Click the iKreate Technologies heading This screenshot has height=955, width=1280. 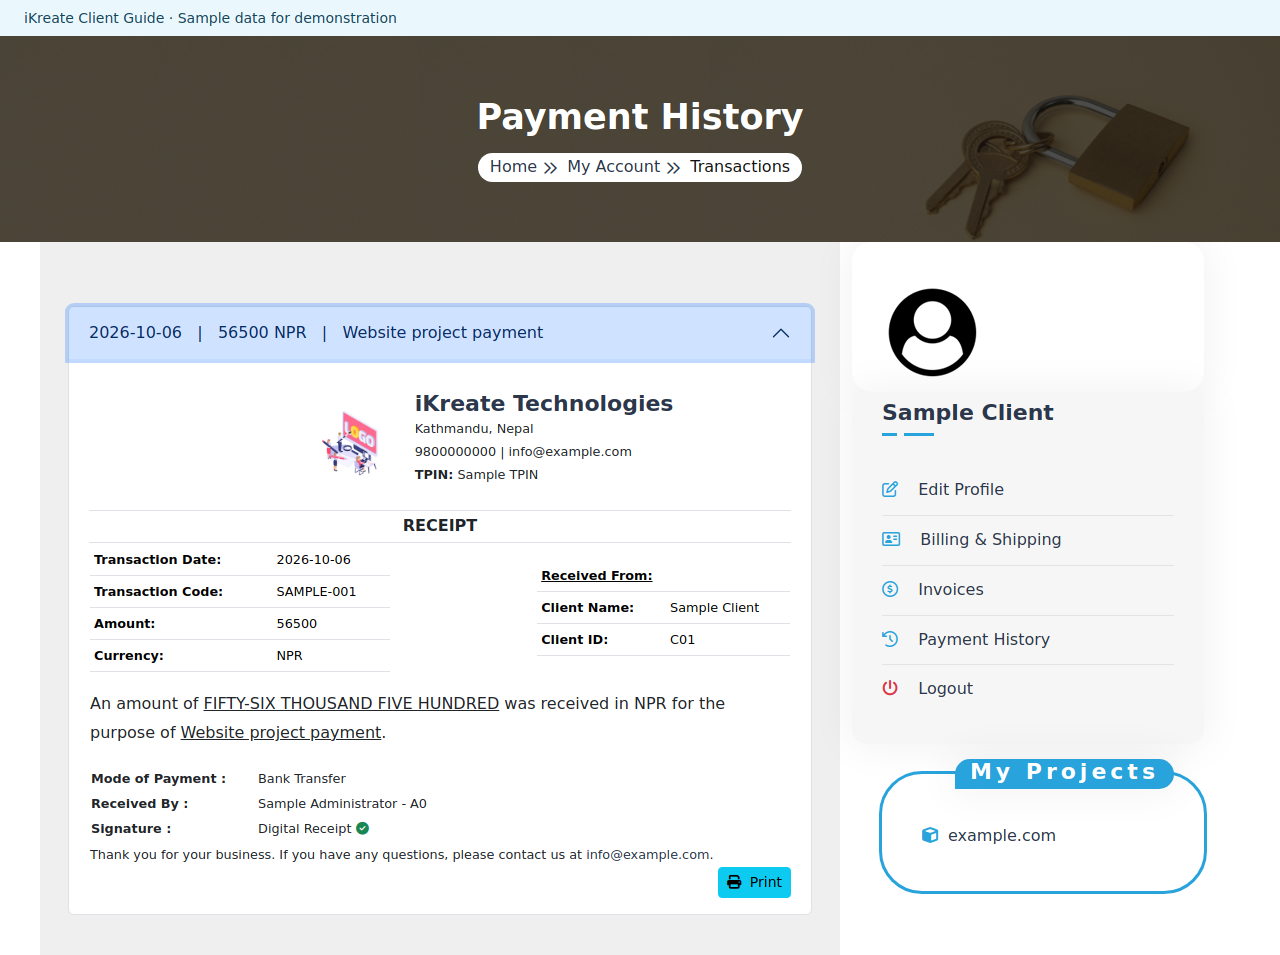[x=544, y=403]
